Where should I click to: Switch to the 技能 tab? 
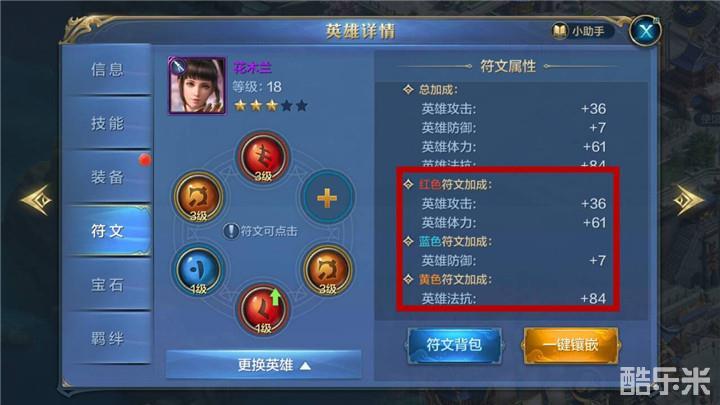[107, 123]
